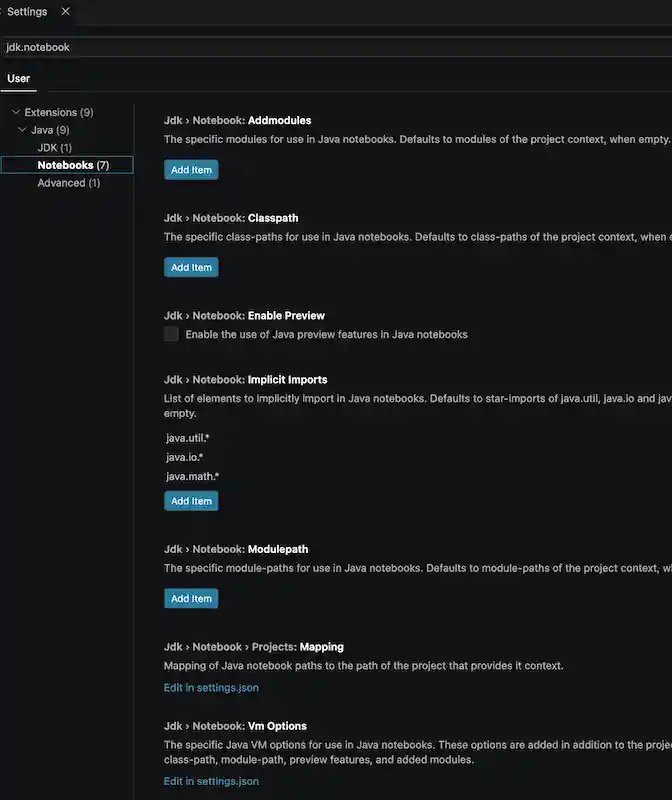Edit Vm Options in settings.json

pyautogui.click(x=210, y=780)
